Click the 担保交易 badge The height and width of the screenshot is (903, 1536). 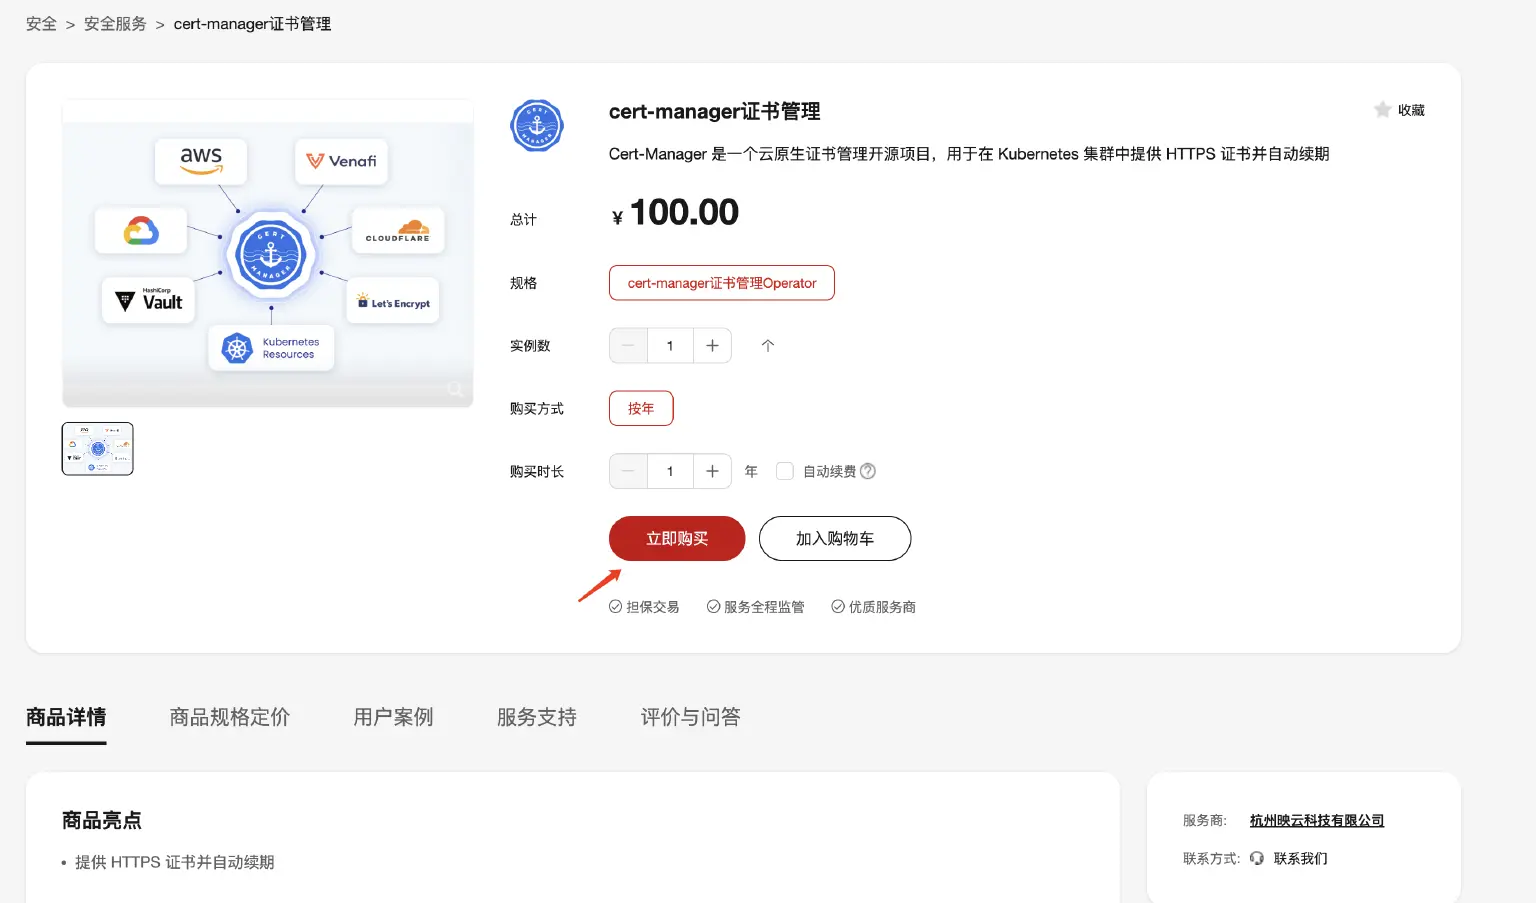[644, 606]
